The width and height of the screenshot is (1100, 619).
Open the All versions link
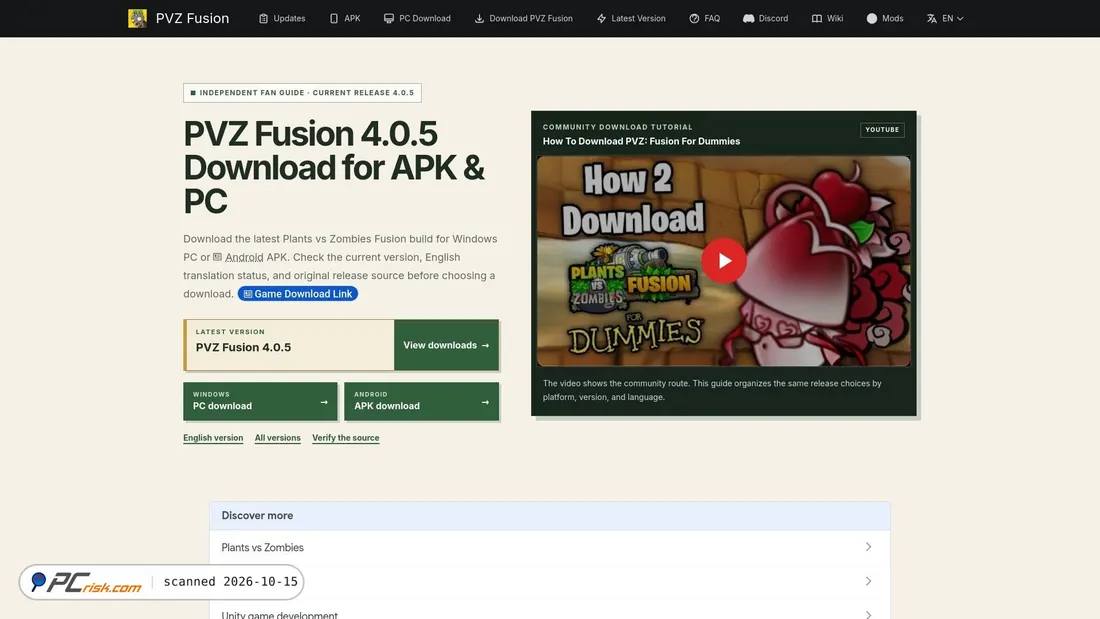coord(278,438)
